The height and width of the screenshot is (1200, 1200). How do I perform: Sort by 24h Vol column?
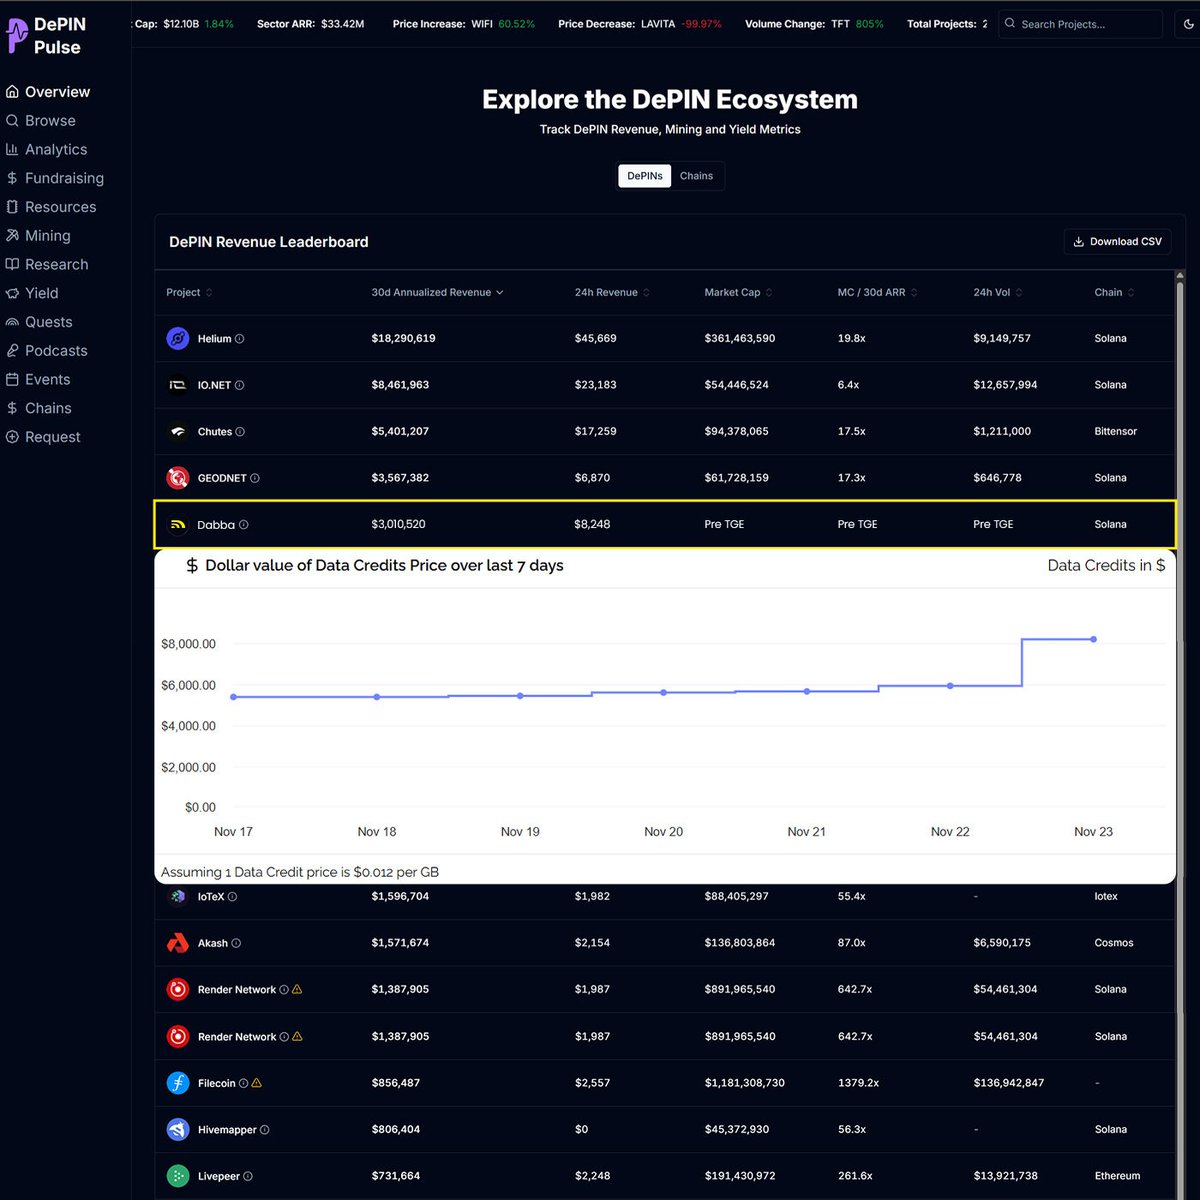pyautogui.click(x=998, y=293)
